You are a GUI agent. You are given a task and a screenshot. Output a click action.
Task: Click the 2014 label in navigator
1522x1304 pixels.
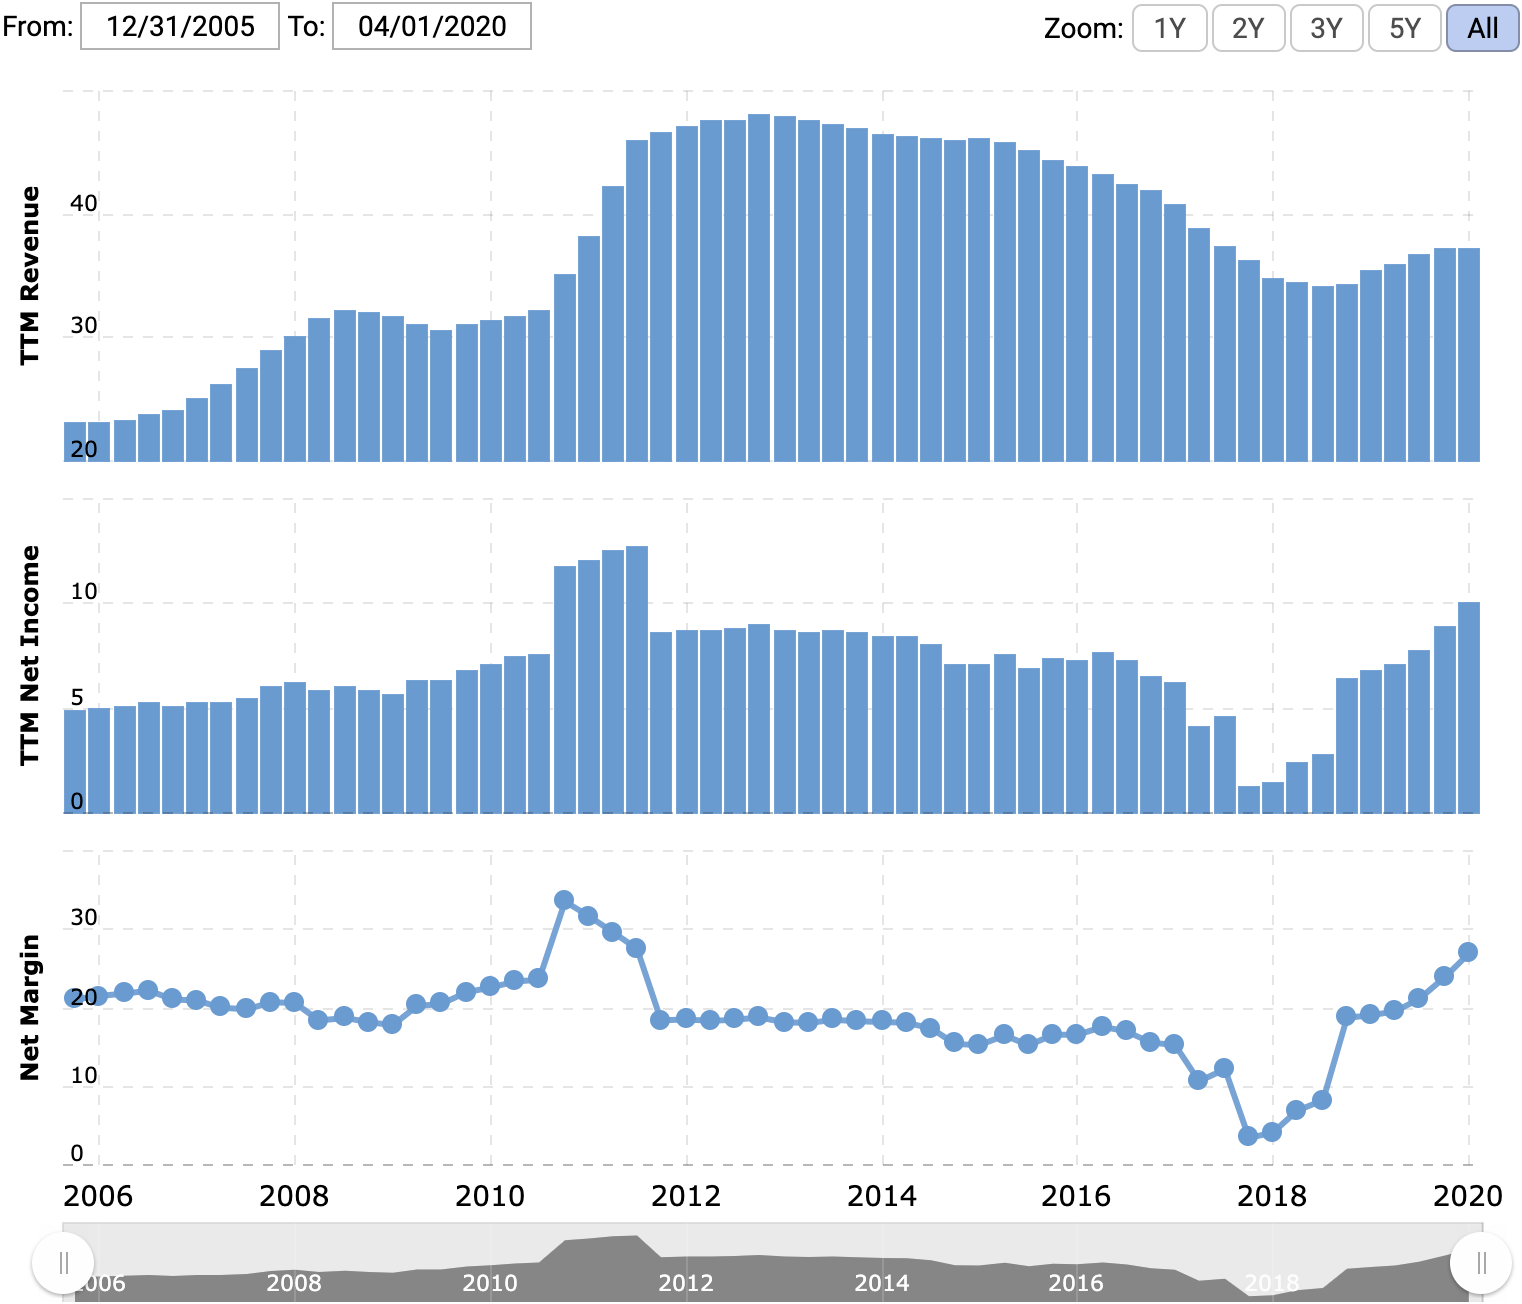882,1283
